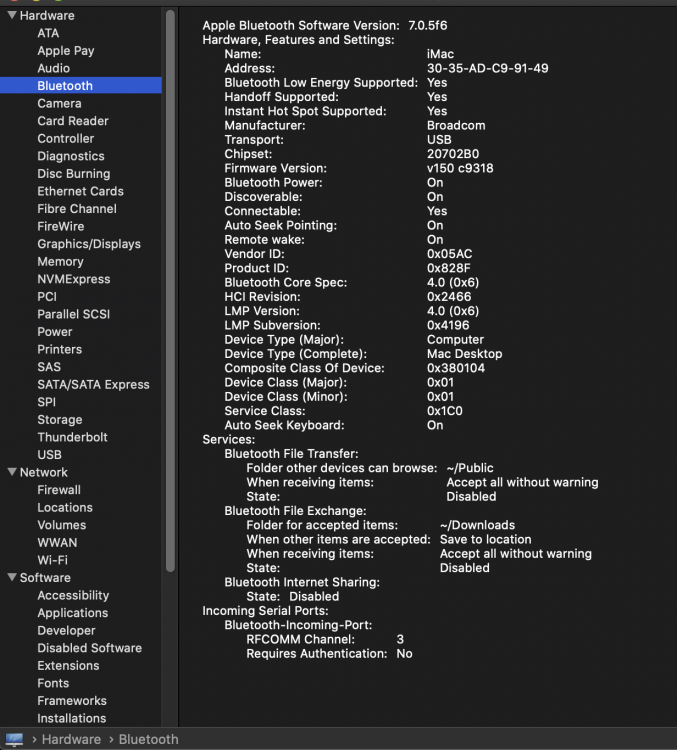Viewport: 677px width, 750px height.
Task: Open USB hardware entry
Action: coord(49,455)
